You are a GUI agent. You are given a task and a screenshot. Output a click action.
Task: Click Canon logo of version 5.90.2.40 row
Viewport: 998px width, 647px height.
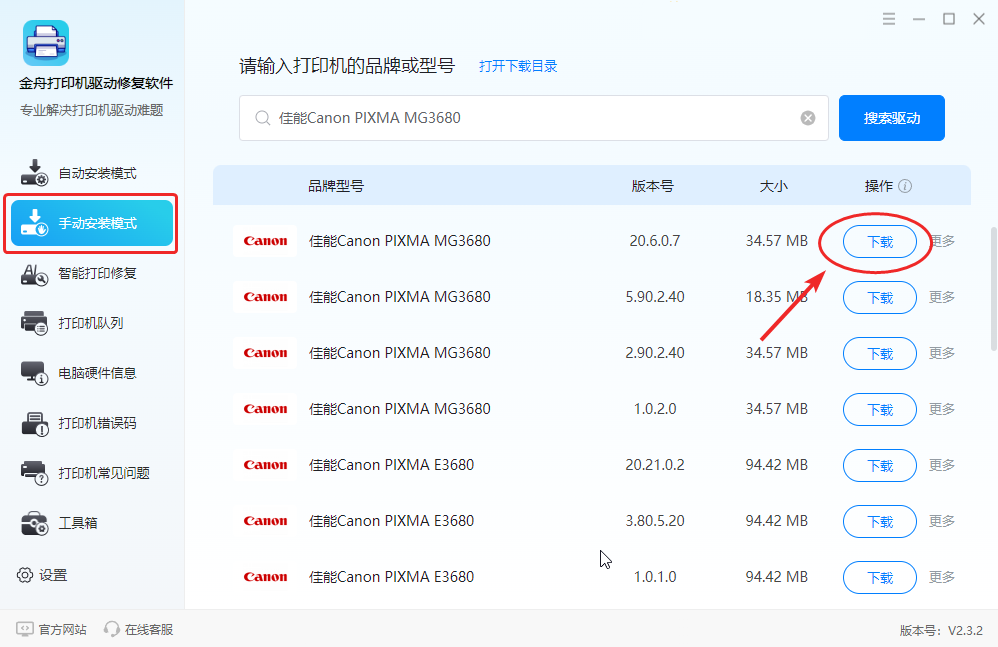(265, 297)
